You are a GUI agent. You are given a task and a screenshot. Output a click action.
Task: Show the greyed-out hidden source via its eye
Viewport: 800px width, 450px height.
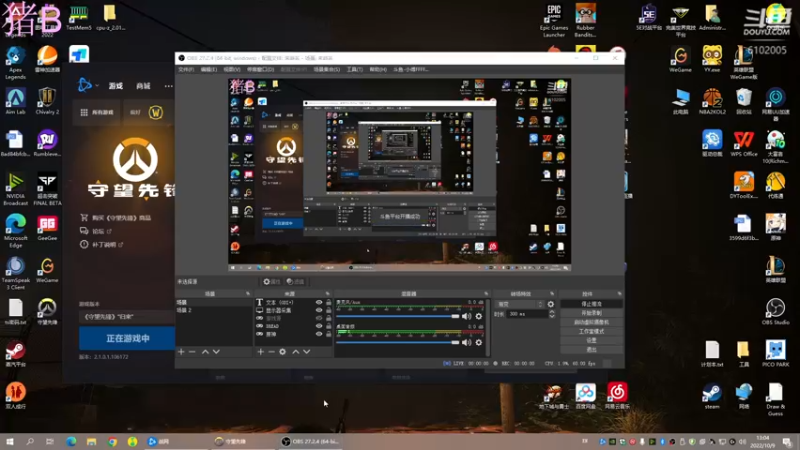[319, 318]
